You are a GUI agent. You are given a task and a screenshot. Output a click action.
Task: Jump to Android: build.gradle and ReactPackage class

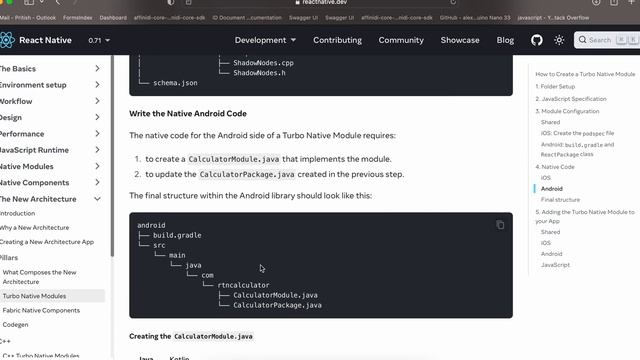click(577, 149)
